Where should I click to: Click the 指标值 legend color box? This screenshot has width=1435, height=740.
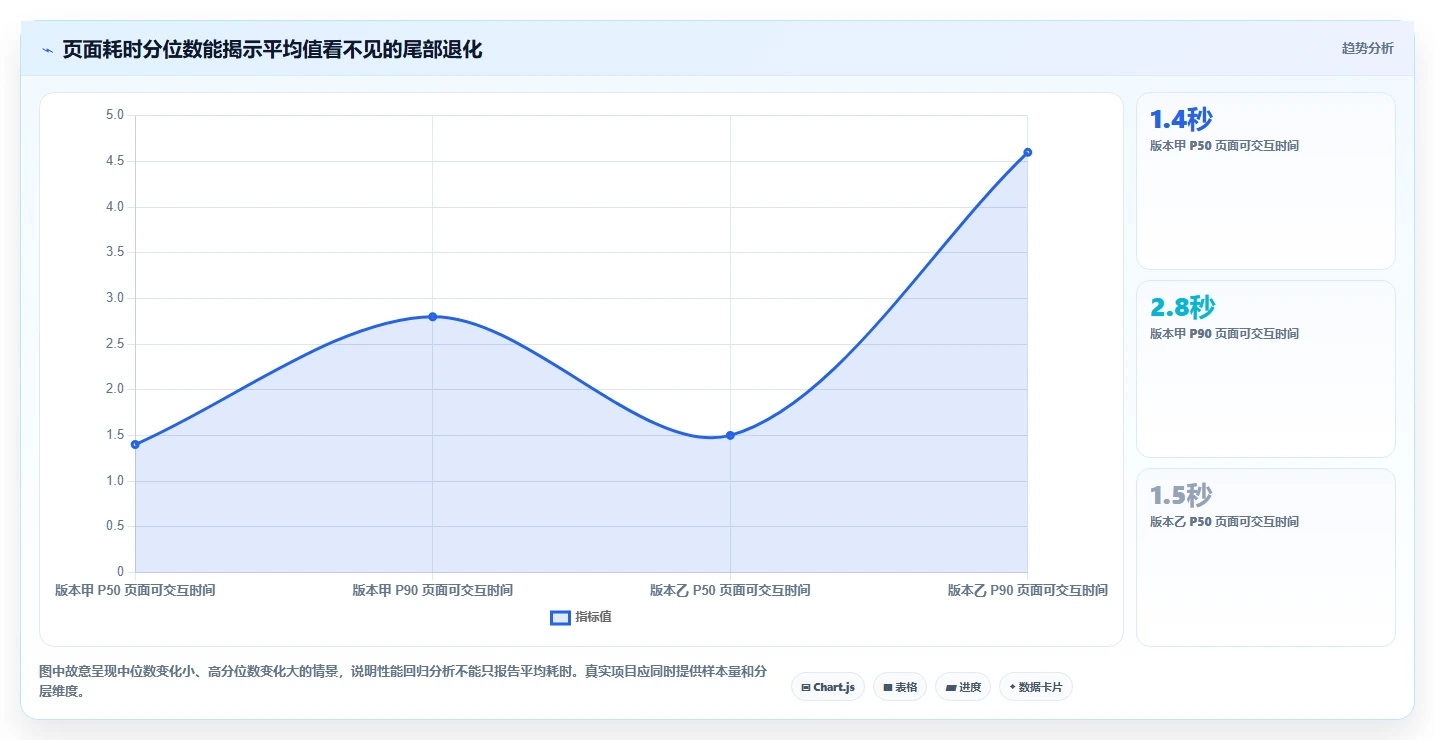(560, 618)
